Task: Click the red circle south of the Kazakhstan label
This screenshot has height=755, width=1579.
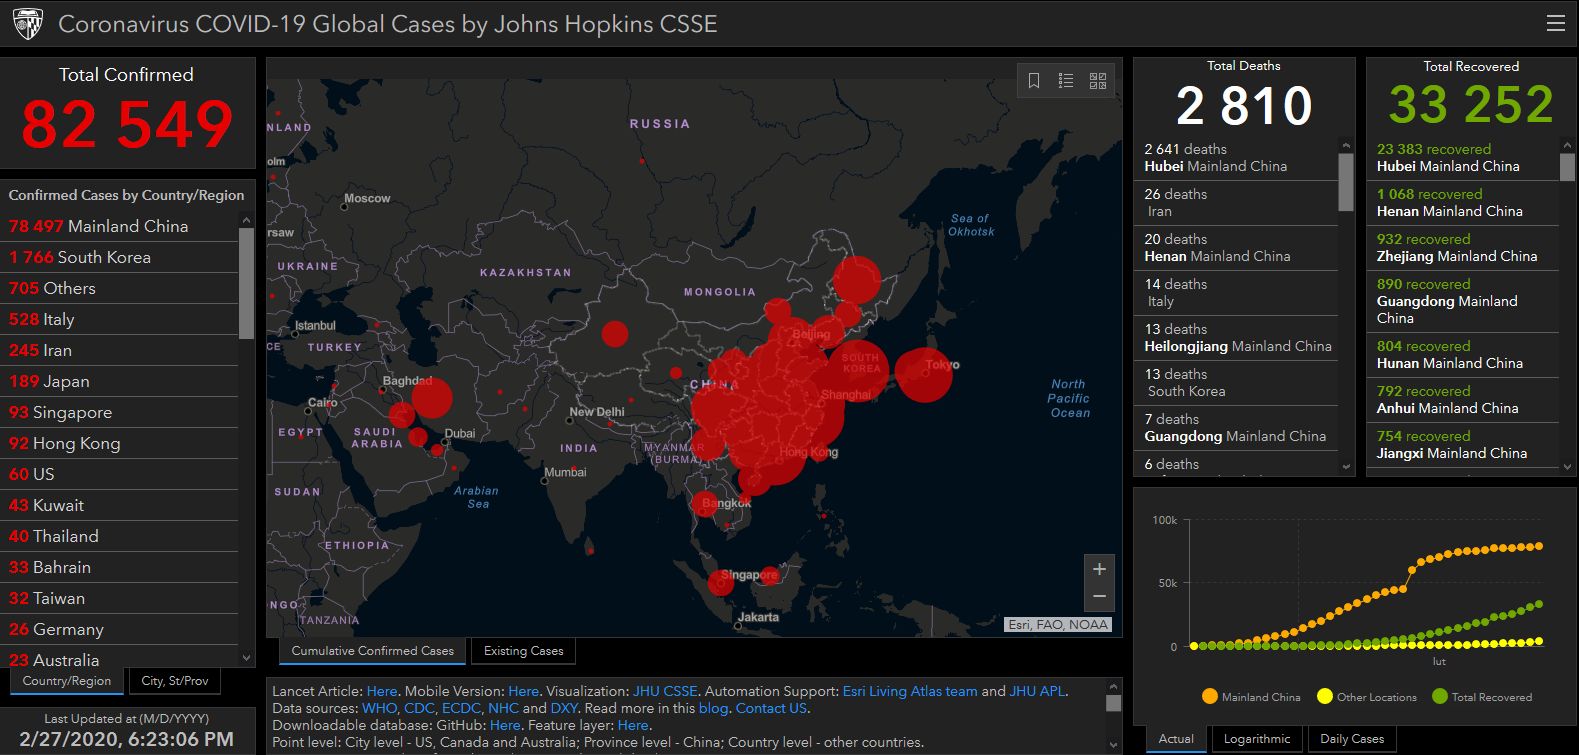Action: (615, 334)
